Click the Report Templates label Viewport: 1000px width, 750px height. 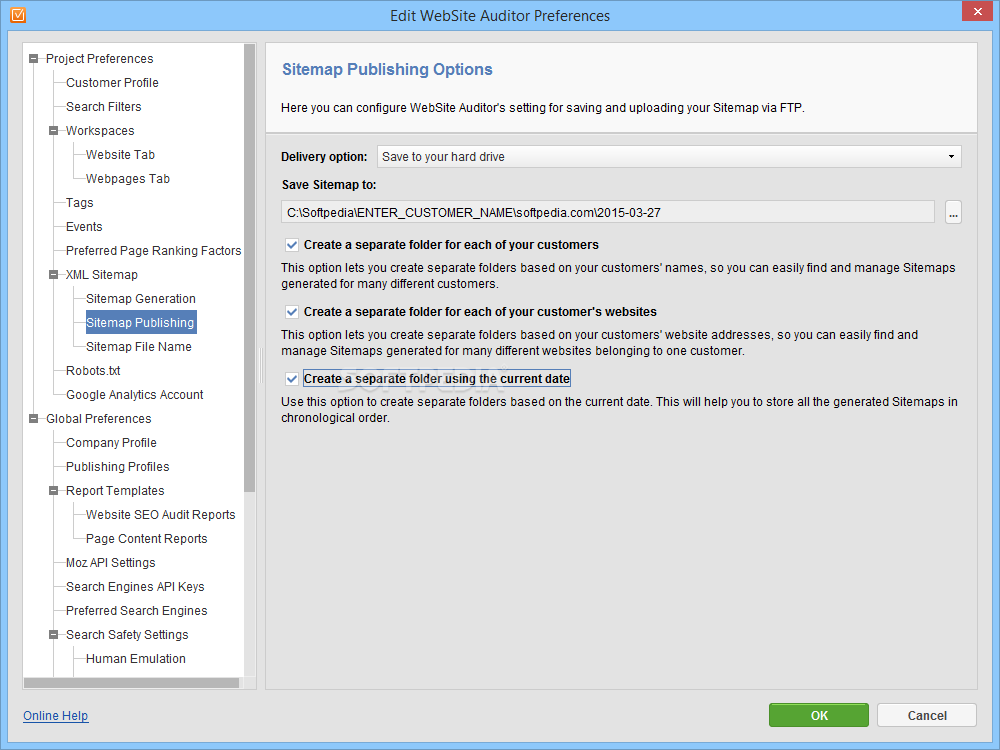115,491
